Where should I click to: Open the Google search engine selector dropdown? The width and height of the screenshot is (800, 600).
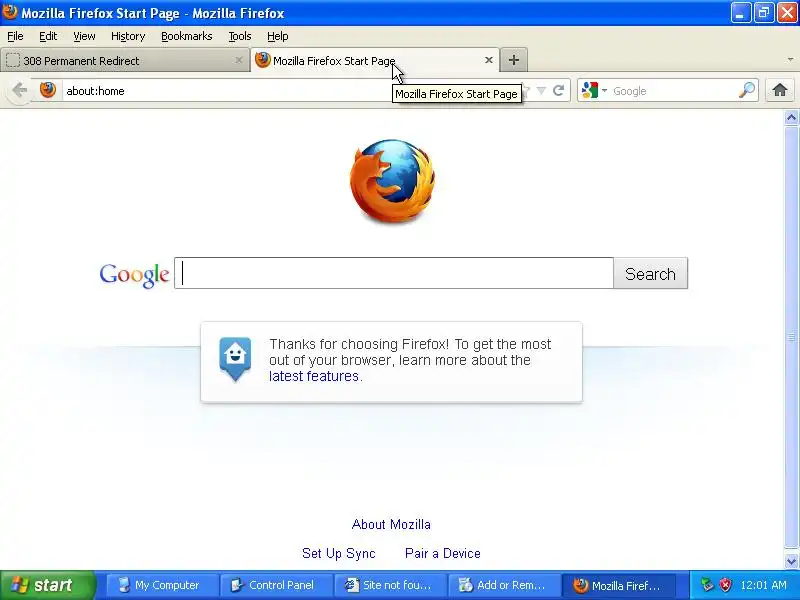pos(594,91)
